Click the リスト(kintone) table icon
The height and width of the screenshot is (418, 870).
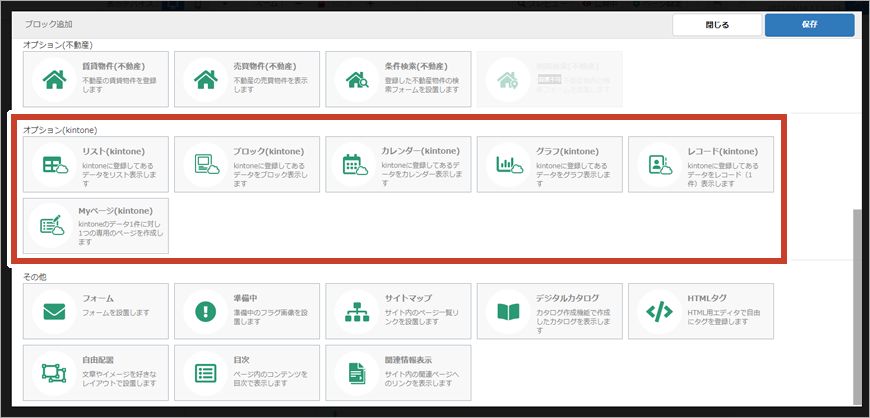(x=52, y=165)
